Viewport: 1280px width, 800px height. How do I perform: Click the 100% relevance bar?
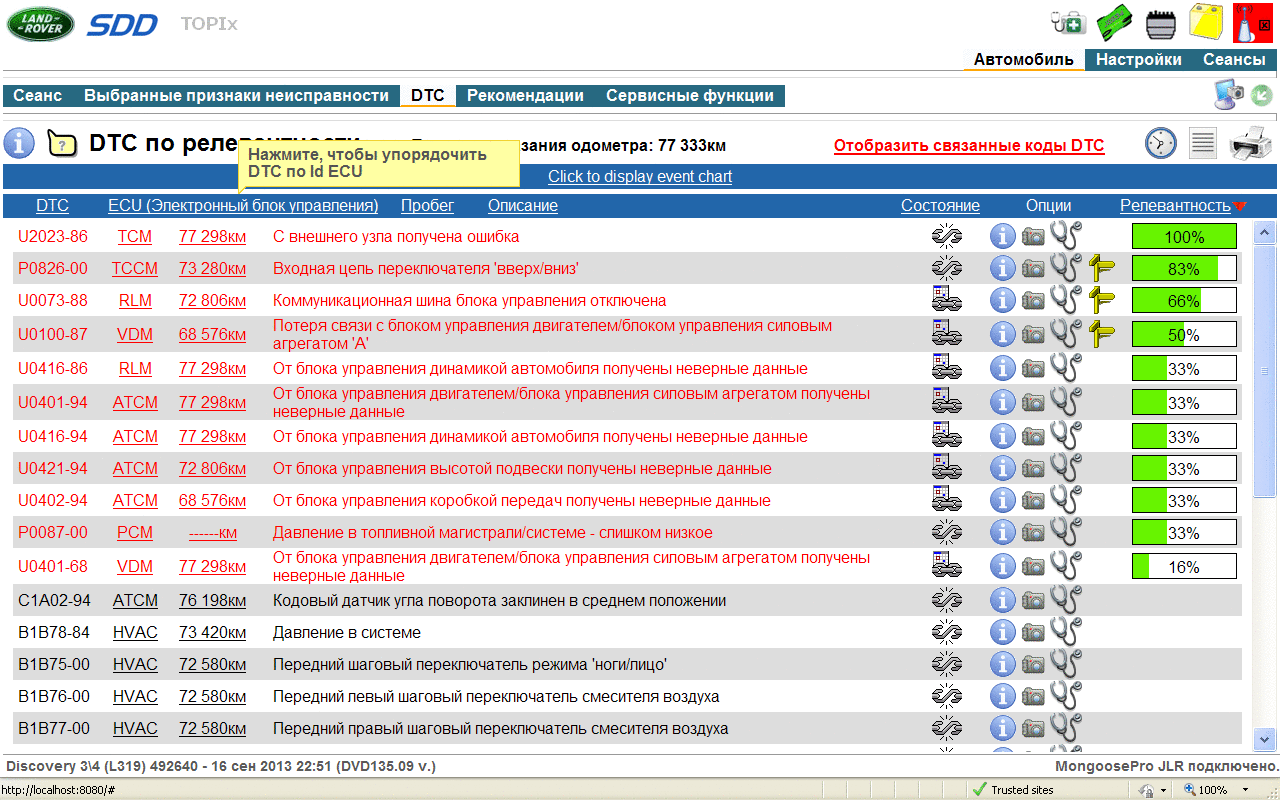coord(1184,237)
